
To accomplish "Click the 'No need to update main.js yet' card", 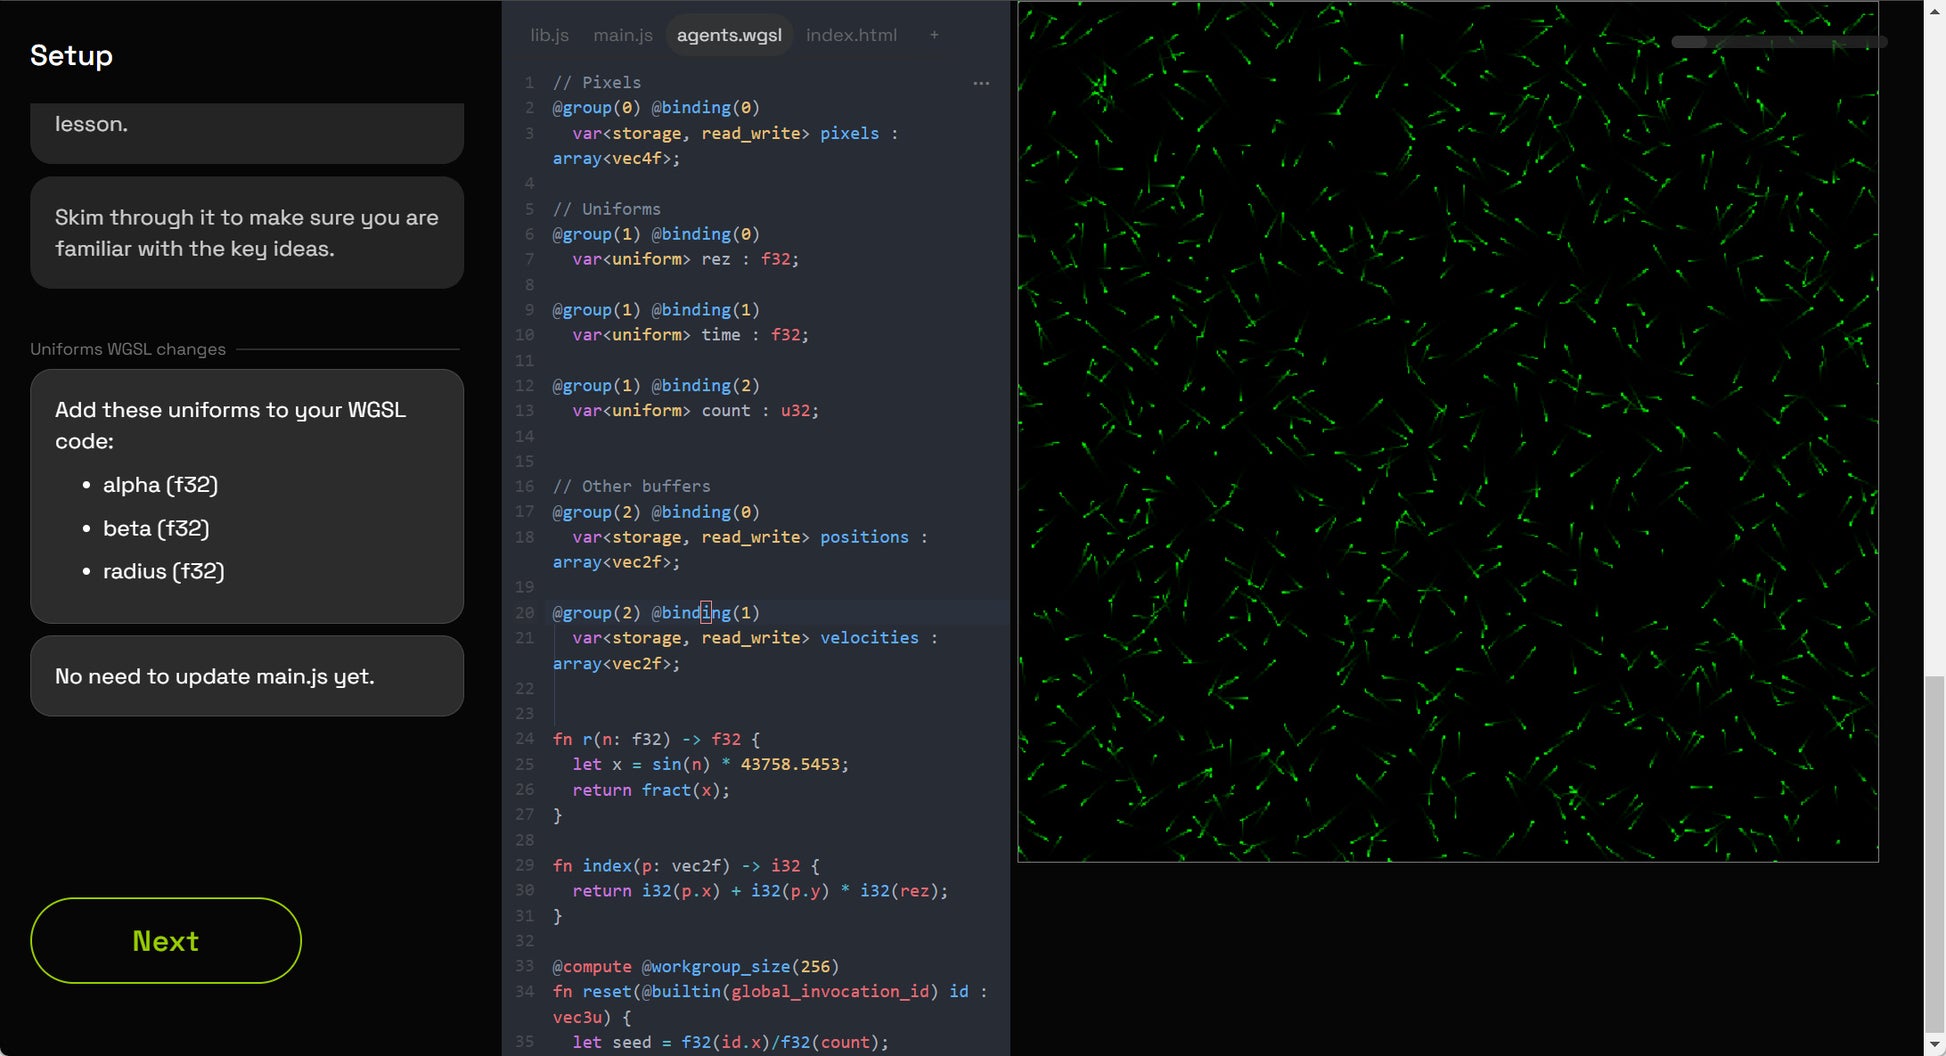I will pyautogui.click(x=246, y=676).
